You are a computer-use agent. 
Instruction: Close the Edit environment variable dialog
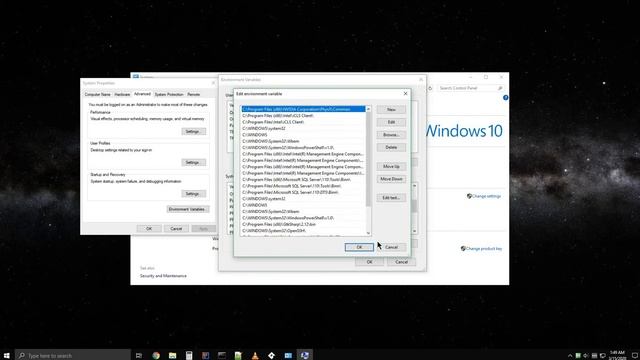tap(405, 93)
